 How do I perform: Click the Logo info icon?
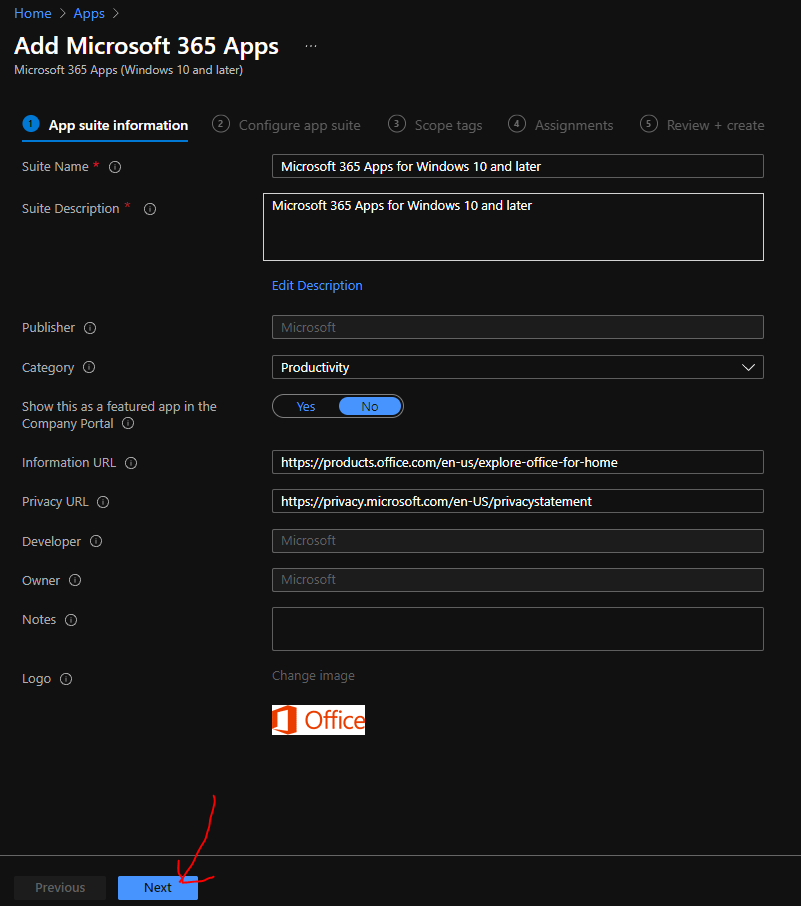coord(66,679)
